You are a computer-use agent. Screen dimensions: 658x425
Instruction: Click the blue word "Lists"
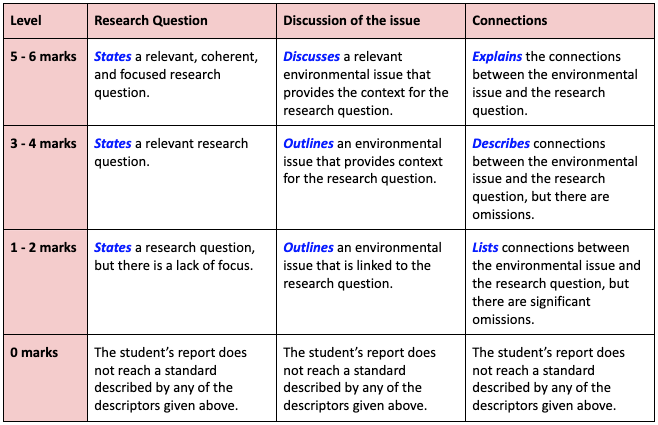(486, 247)
